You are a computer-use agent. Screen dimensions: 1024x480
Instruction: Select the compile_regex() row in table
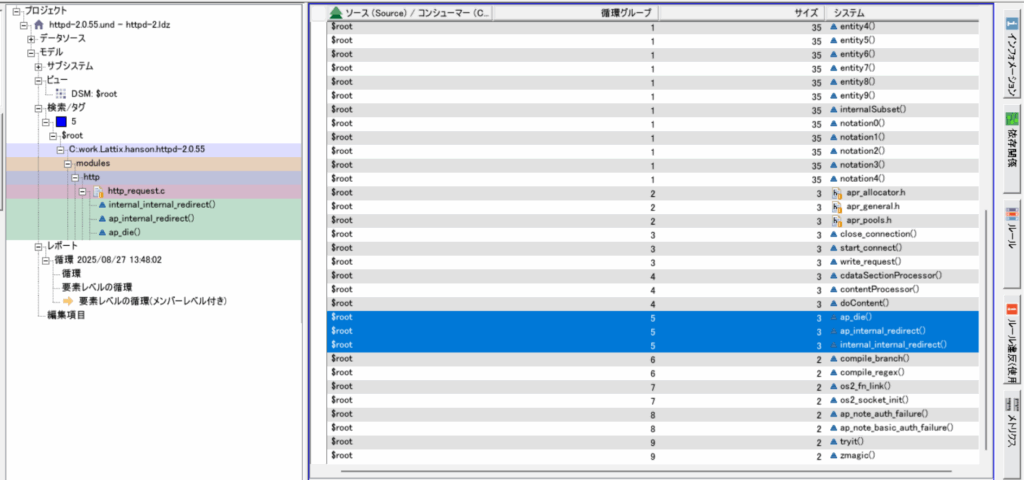click(x=650, y=372)
